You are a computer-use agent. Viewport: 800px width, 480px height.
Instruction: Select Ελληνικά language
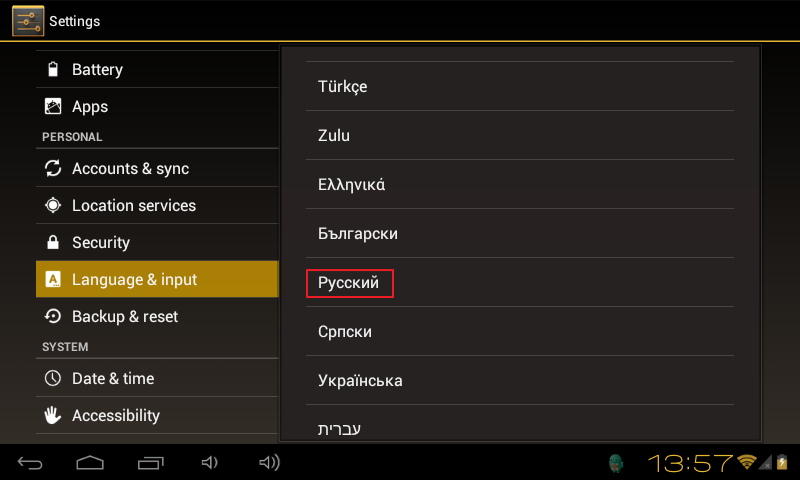519,184
